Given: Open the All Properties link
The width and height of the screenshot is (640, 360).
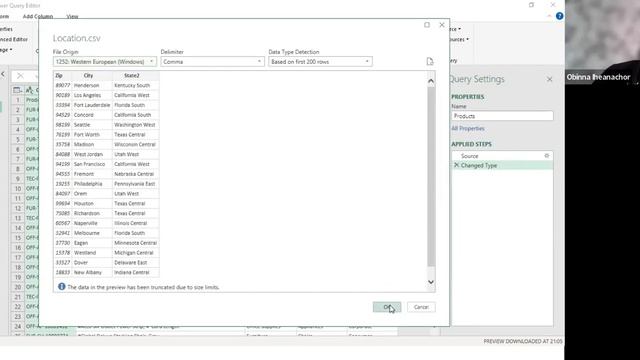Looking at the screenshot, I should click(x=468, y=128).
